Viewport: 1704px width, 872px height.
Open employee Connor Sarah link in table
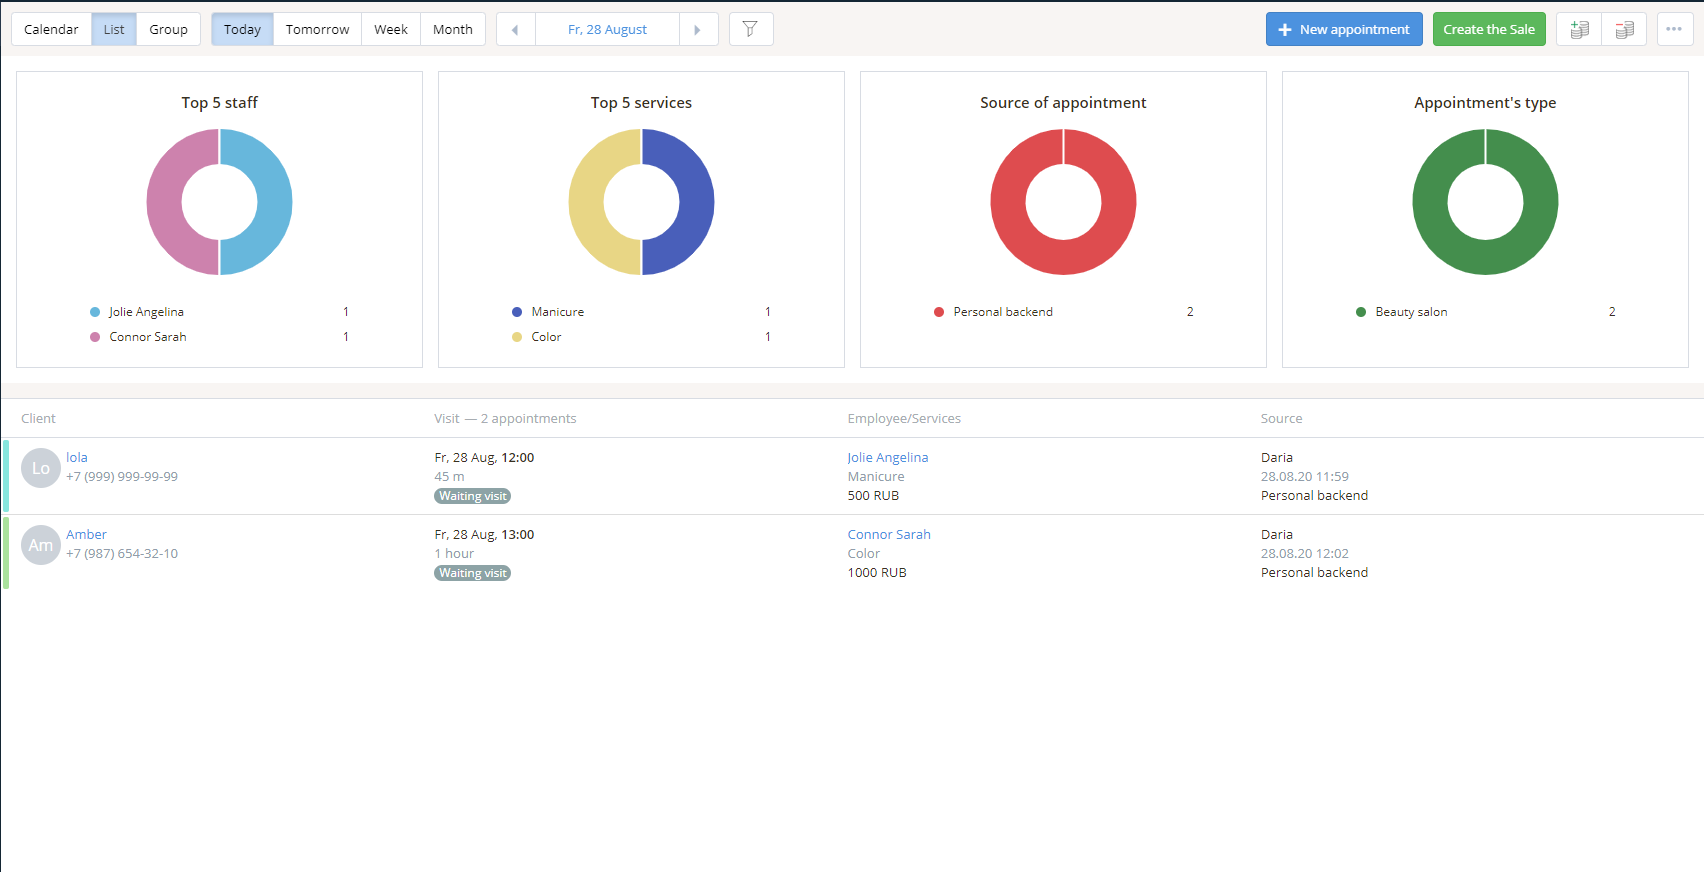click(x=889, y=534)
